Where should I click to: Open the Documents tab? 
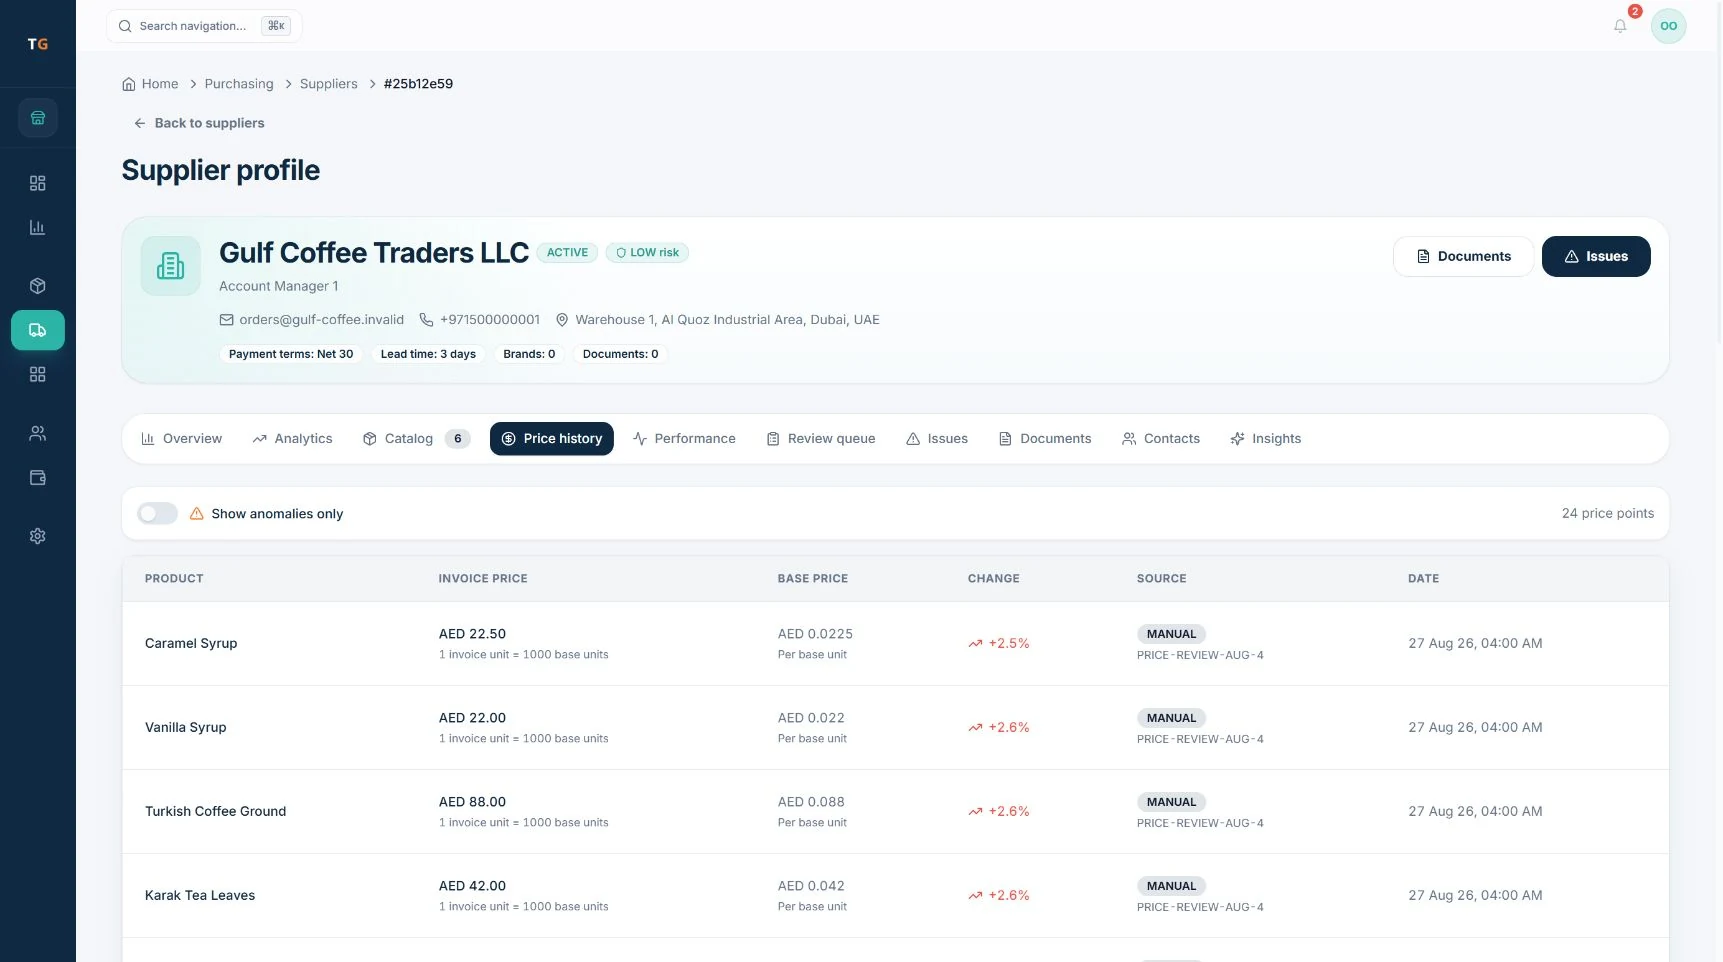(x=1045, y=439)
